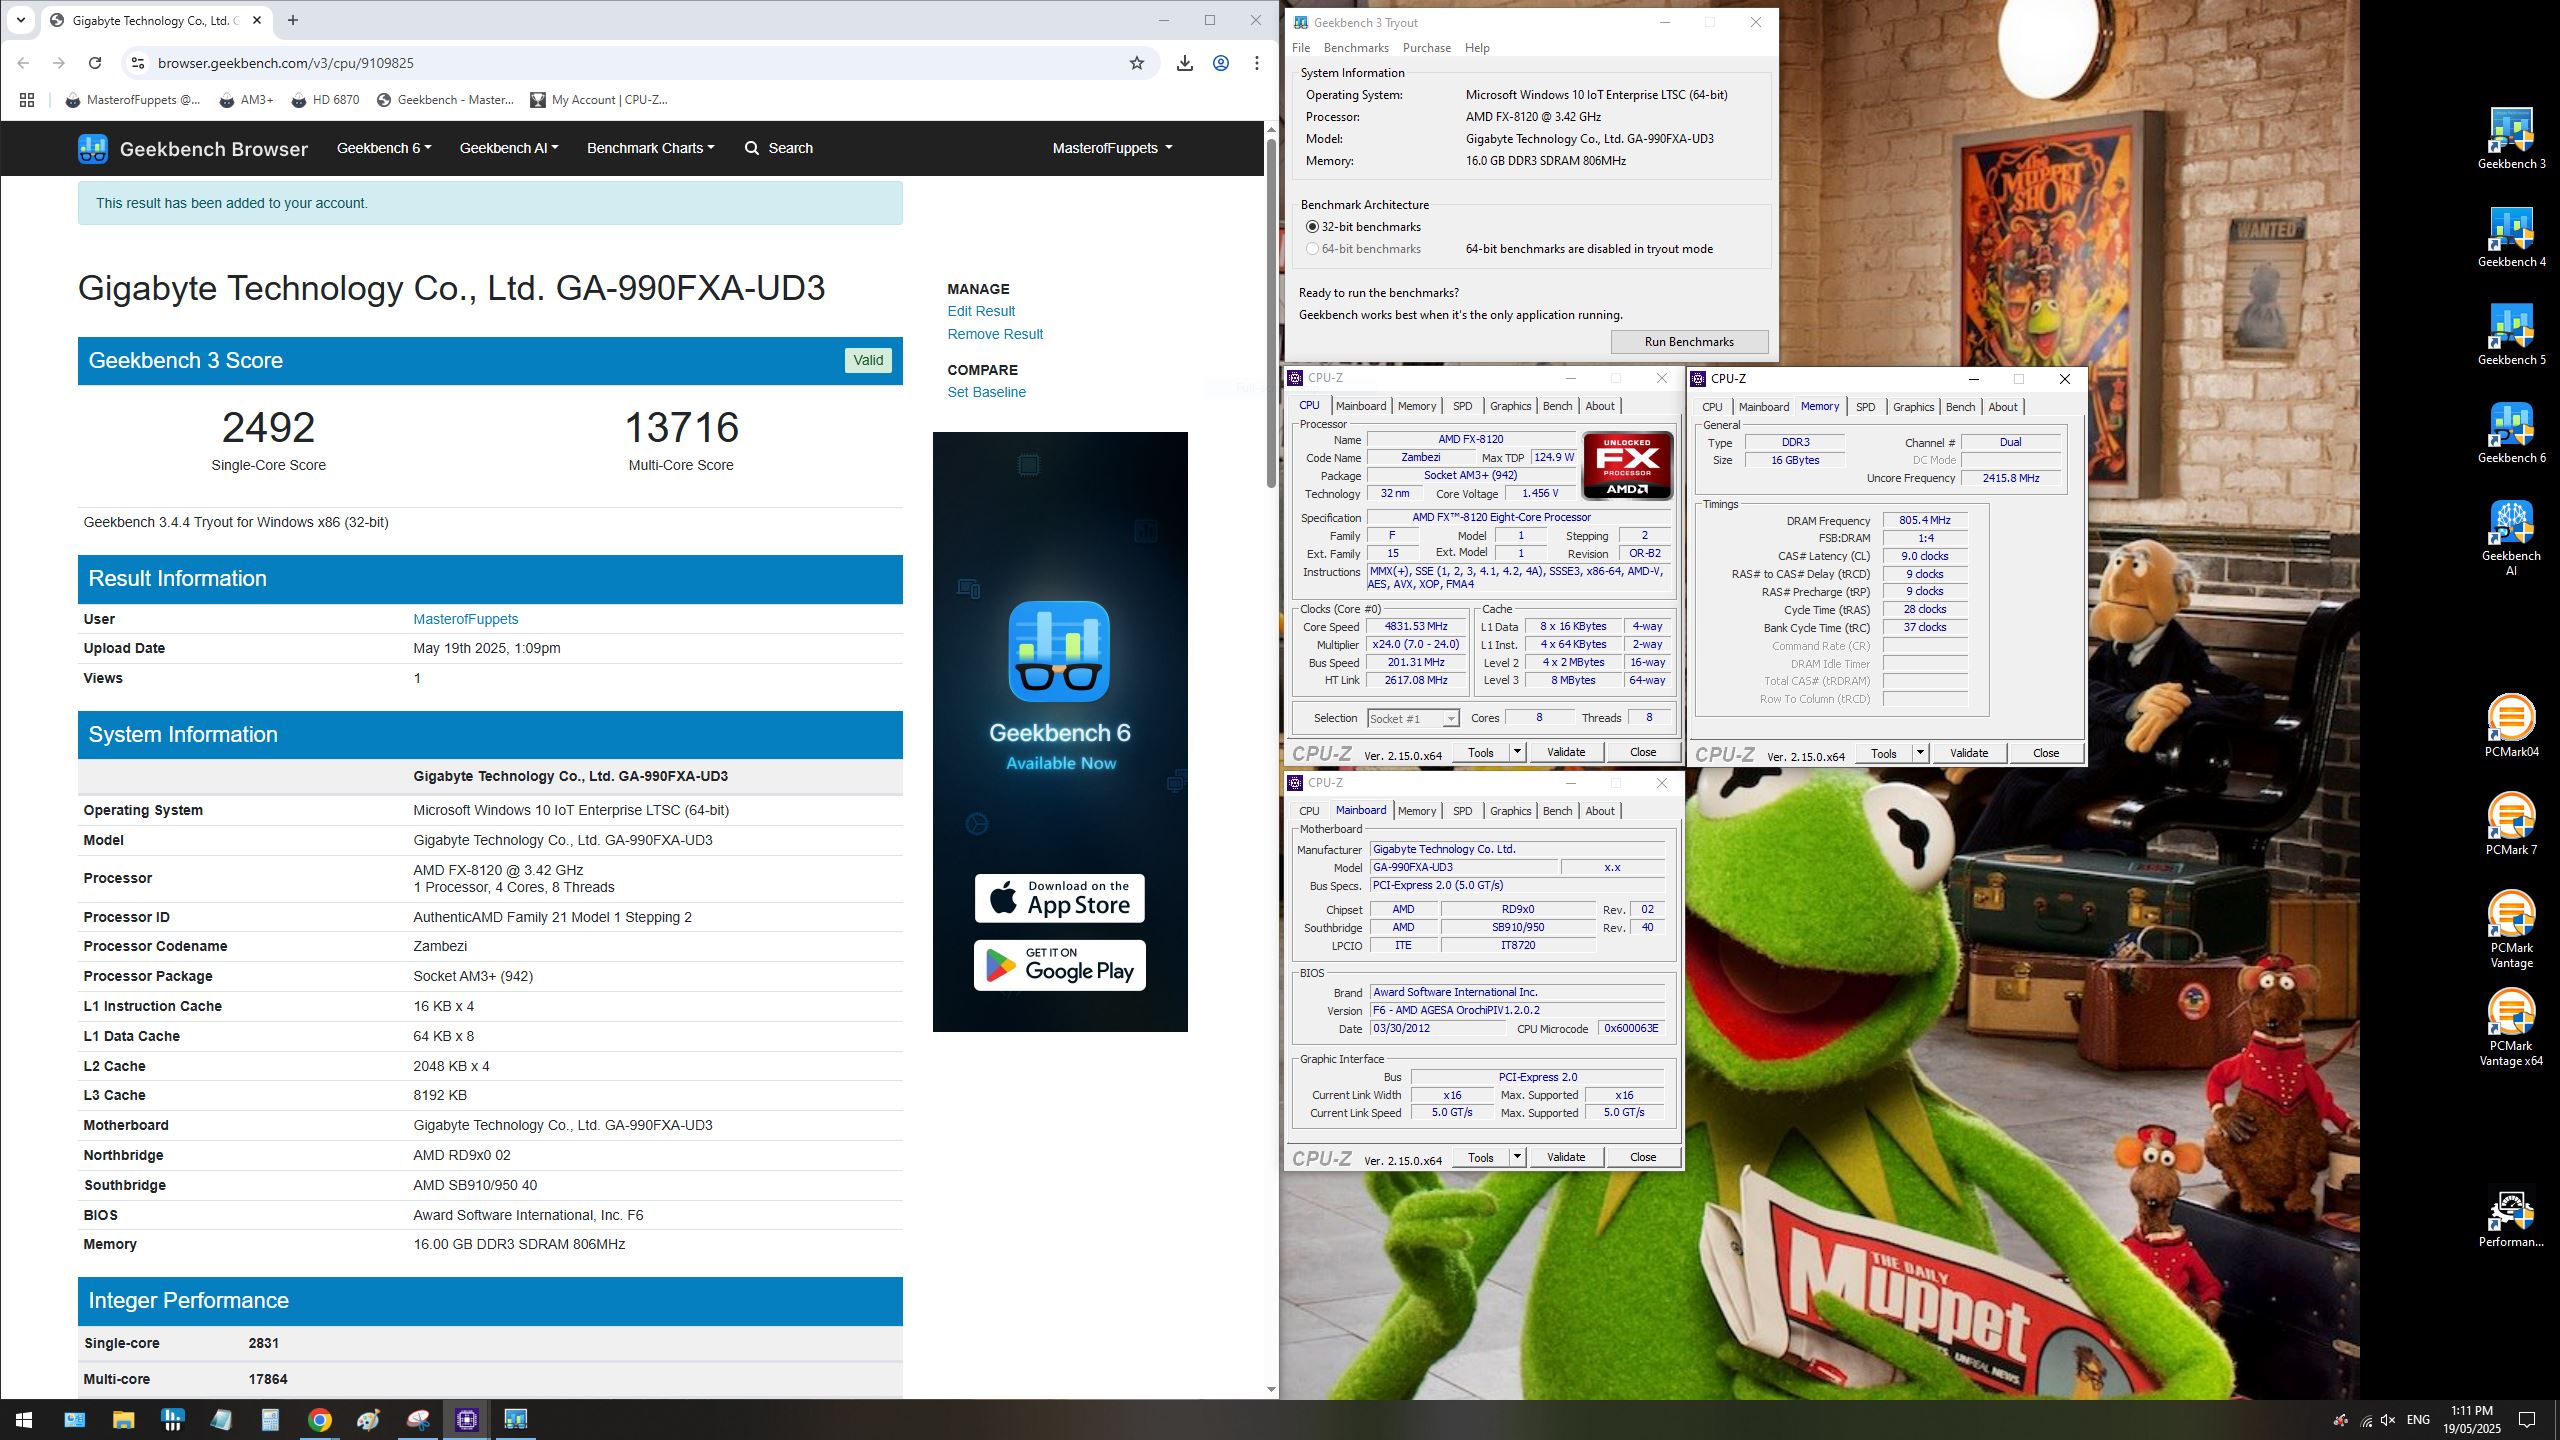Switch to Bench tab in CPU-Z CPU window

tap(1557, 406)
